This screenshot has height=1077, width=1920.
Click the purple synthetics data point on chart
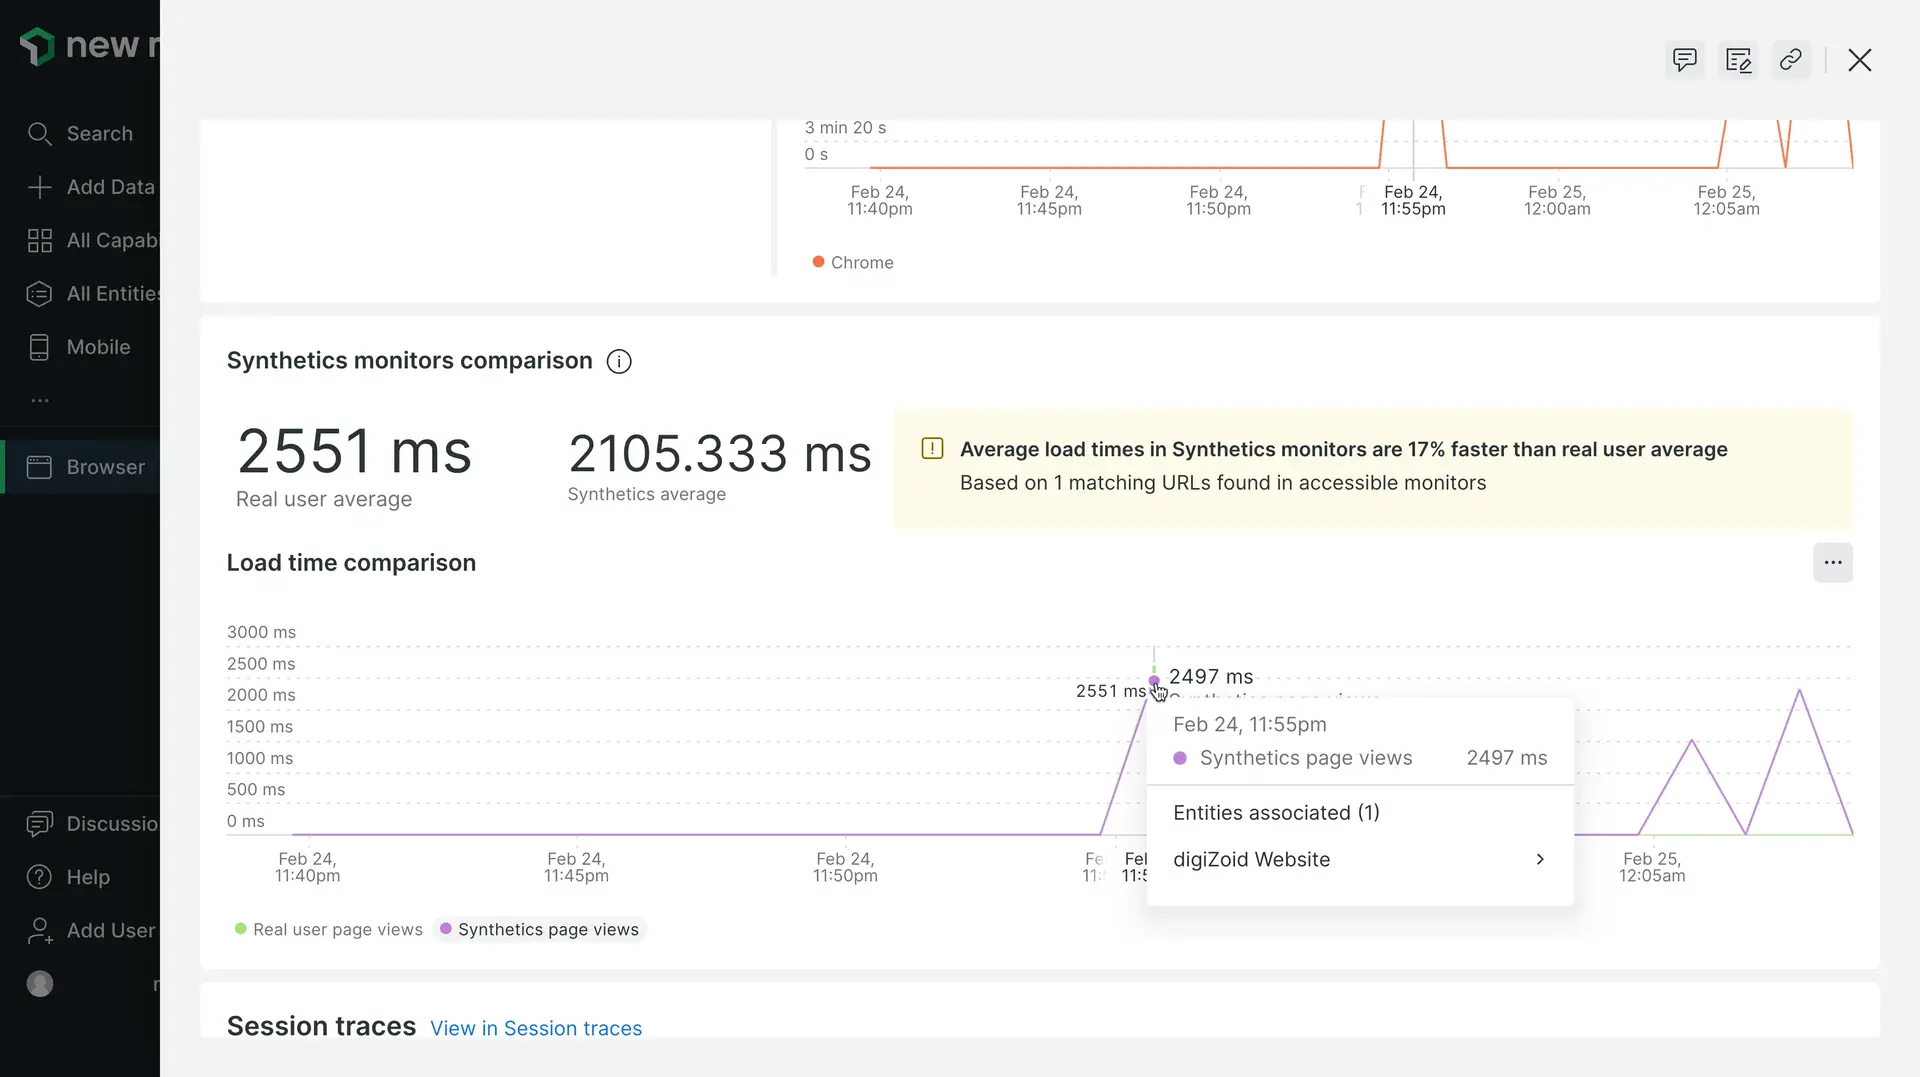(x=1154, y=680)
